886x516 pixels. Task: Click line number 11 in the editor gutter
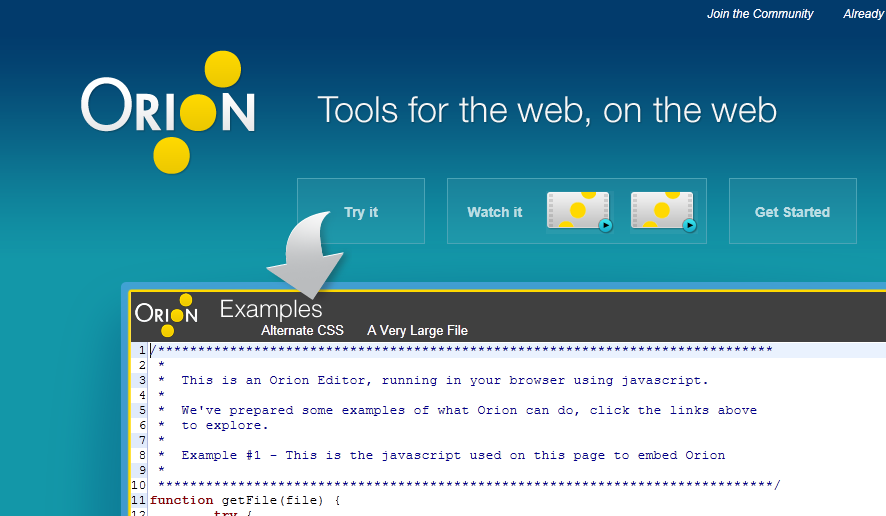(138, 500)
